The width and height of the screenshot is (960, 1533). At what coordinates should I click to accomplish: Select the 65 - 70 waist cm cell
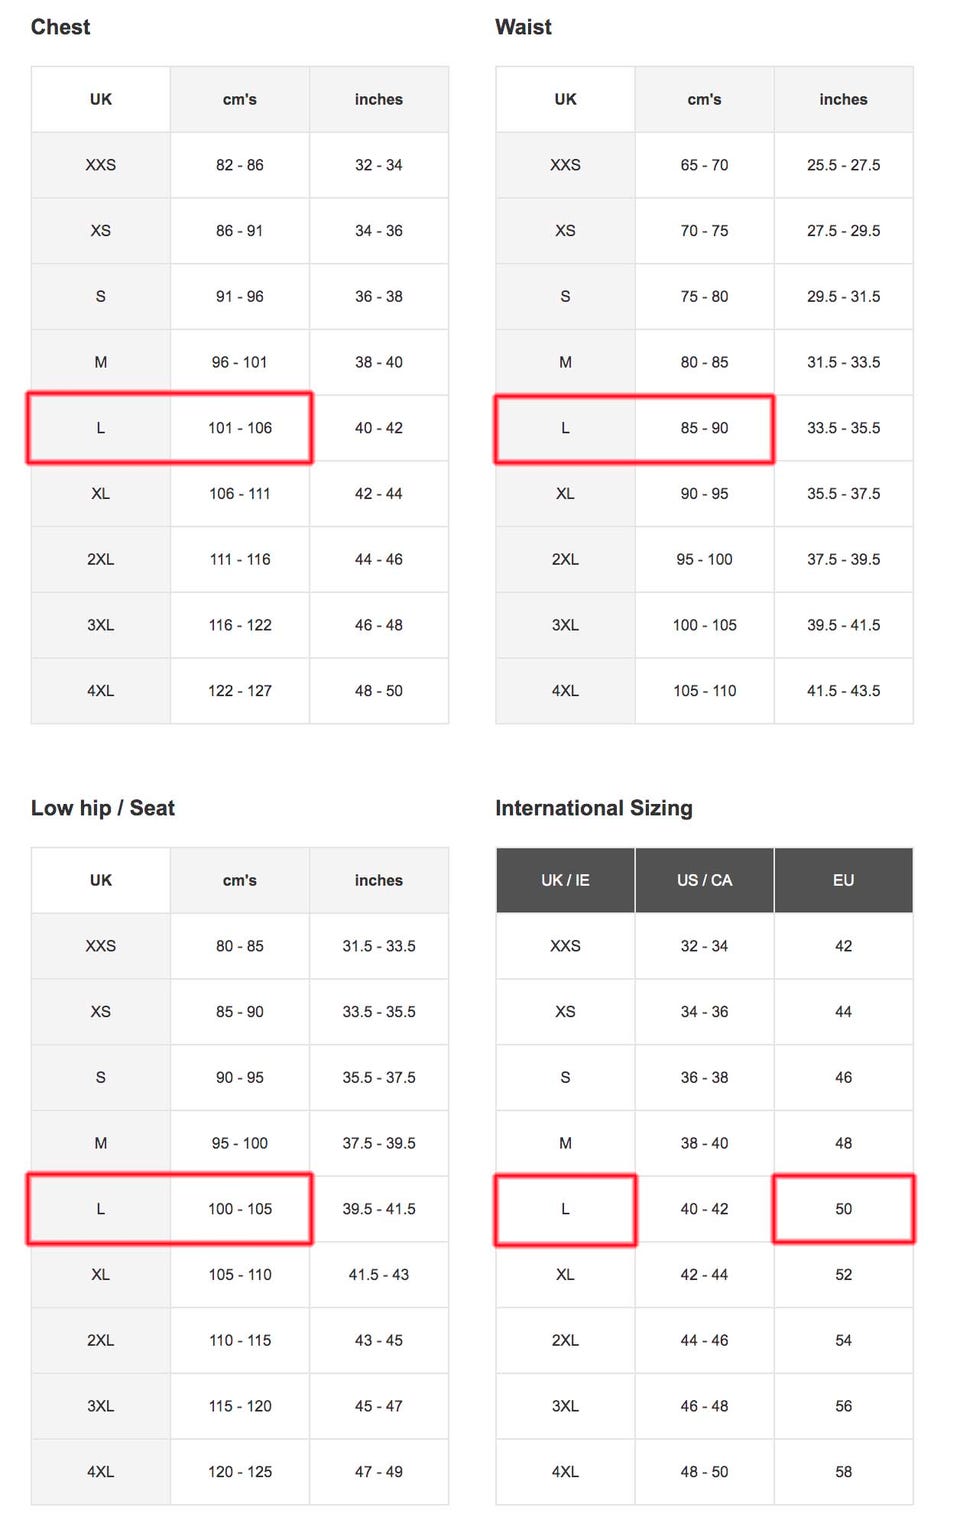(x=704, y=165)
